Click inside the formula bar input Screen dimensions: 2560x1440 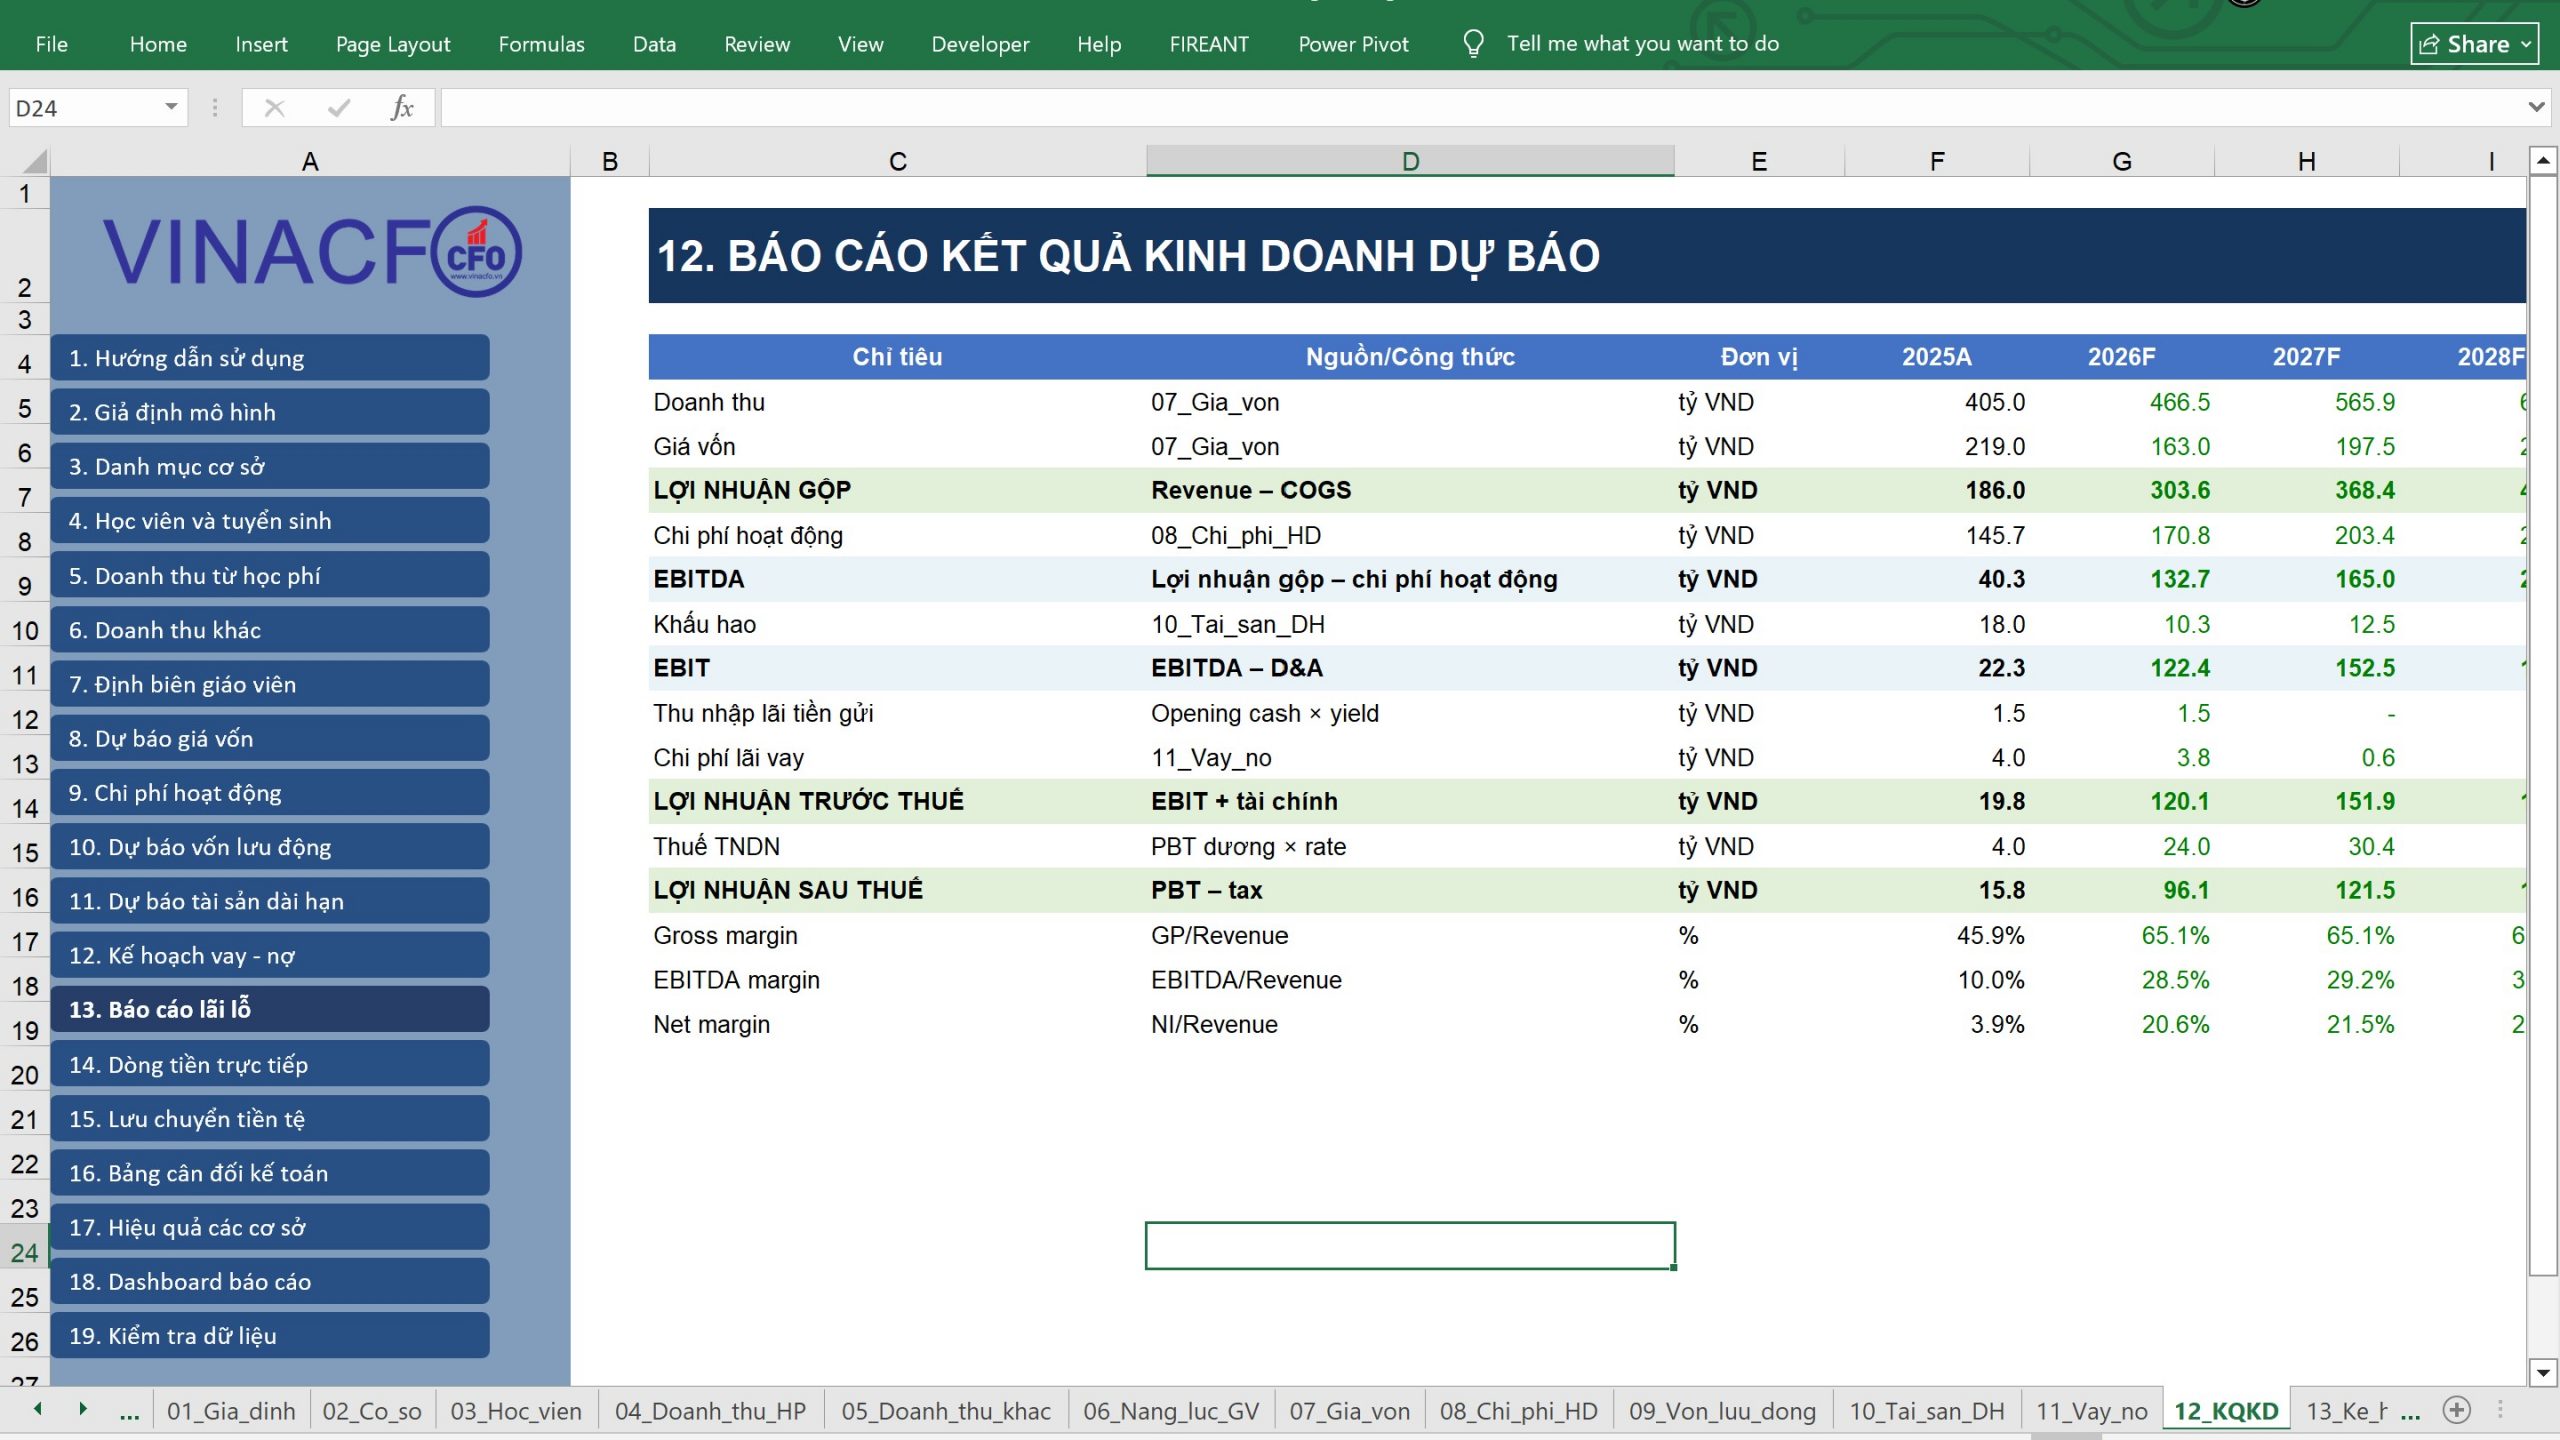click(1482, 107)
